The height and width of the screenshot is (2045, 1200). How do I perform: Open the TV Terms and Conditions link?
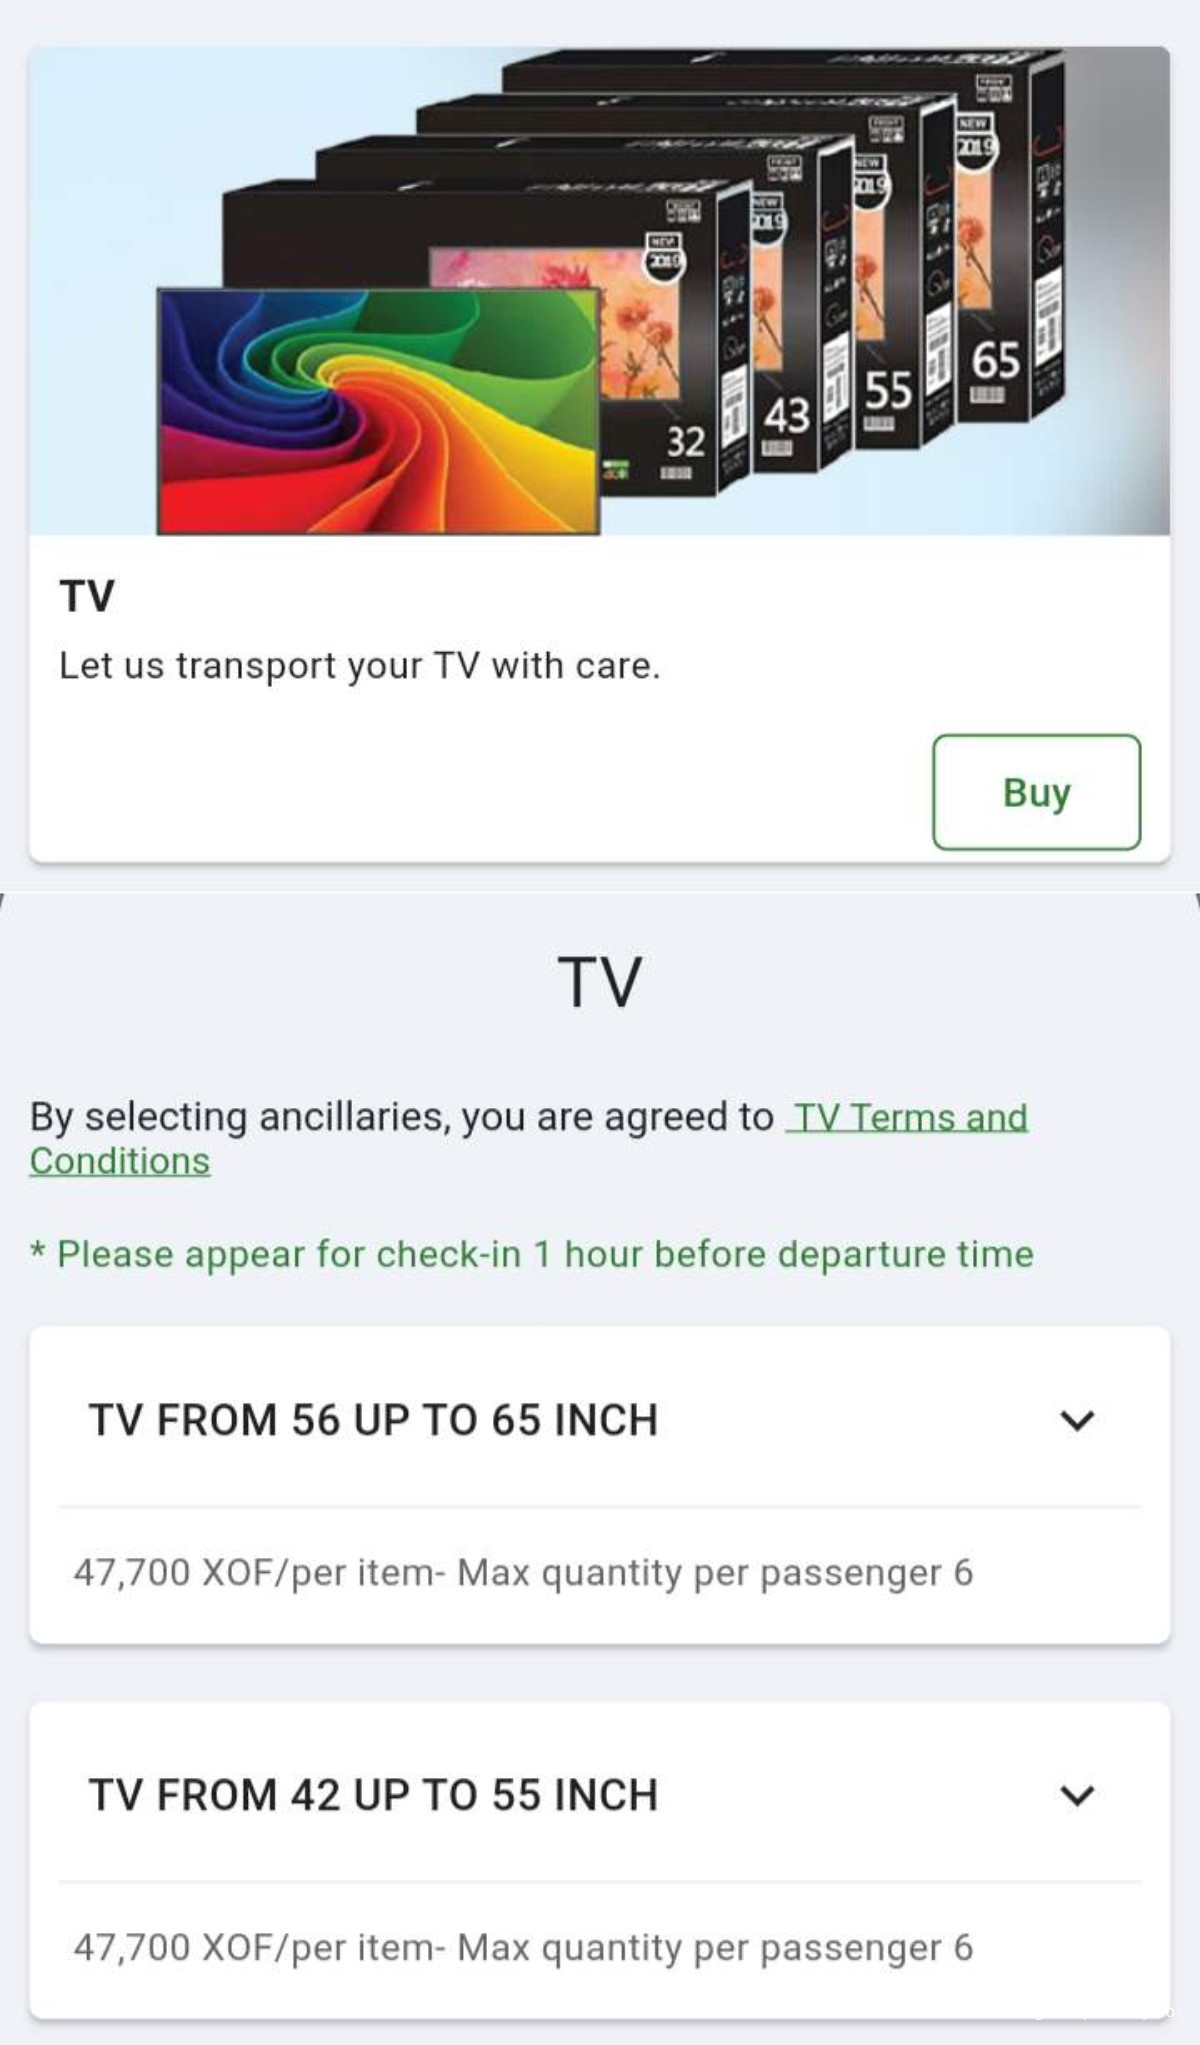(908, 1117)
